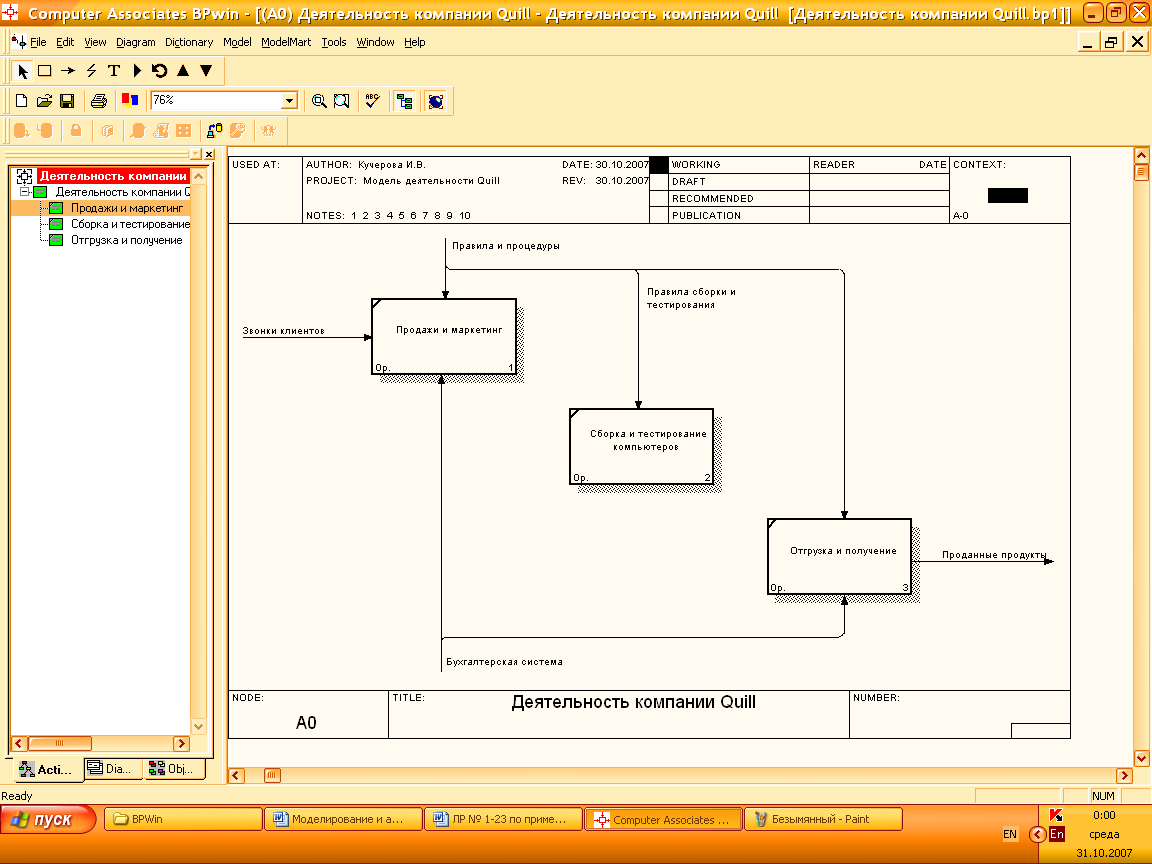Toggle the ModelMart globe toolbar icon

click(436, 101)
